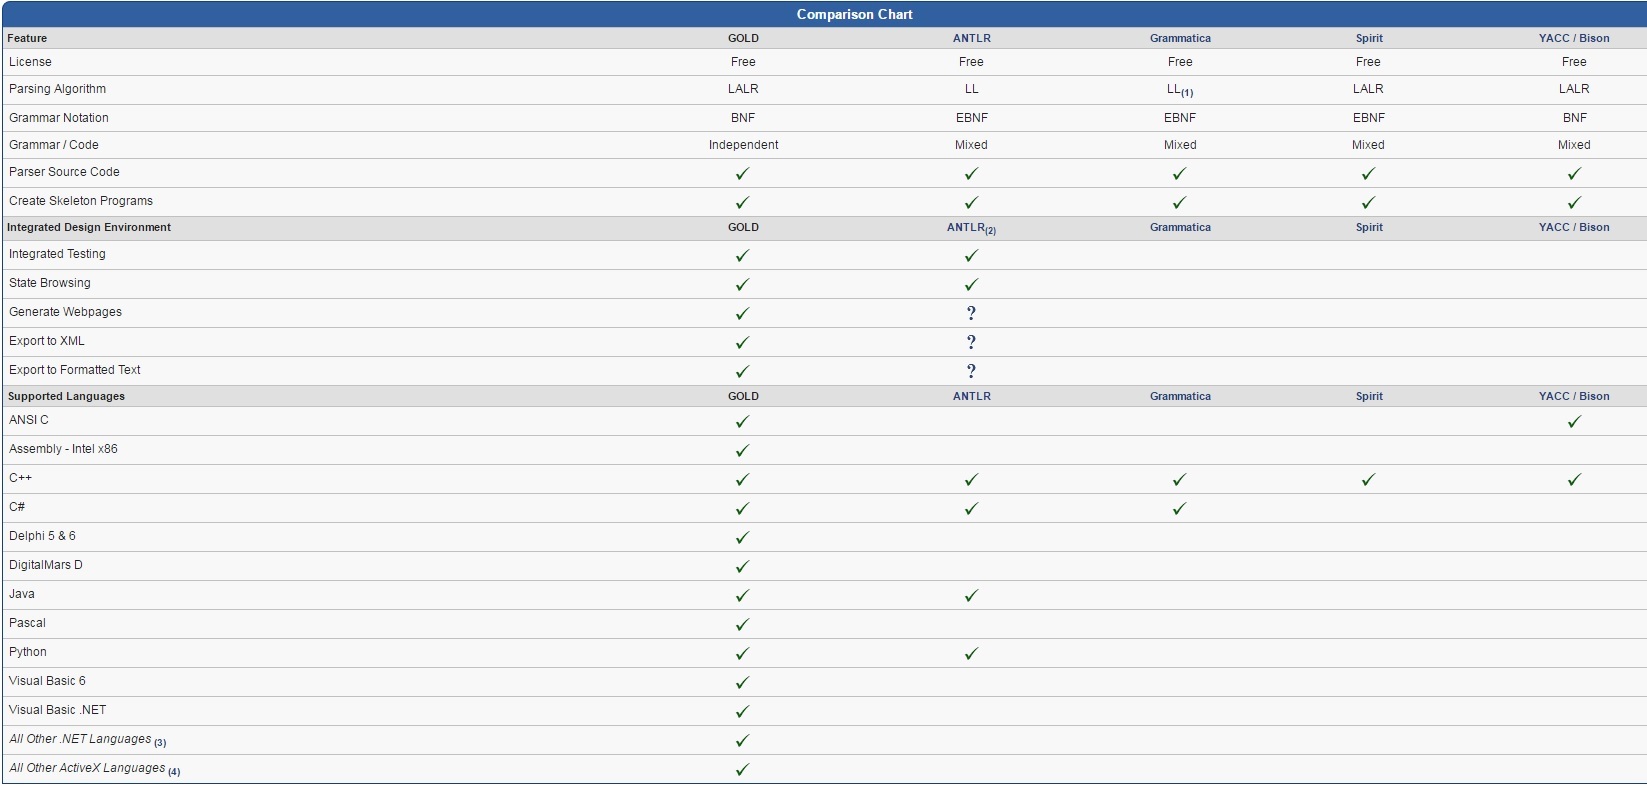Select the 'DigitalMars D' row label

pyautogui.click(x=46, y=565)
